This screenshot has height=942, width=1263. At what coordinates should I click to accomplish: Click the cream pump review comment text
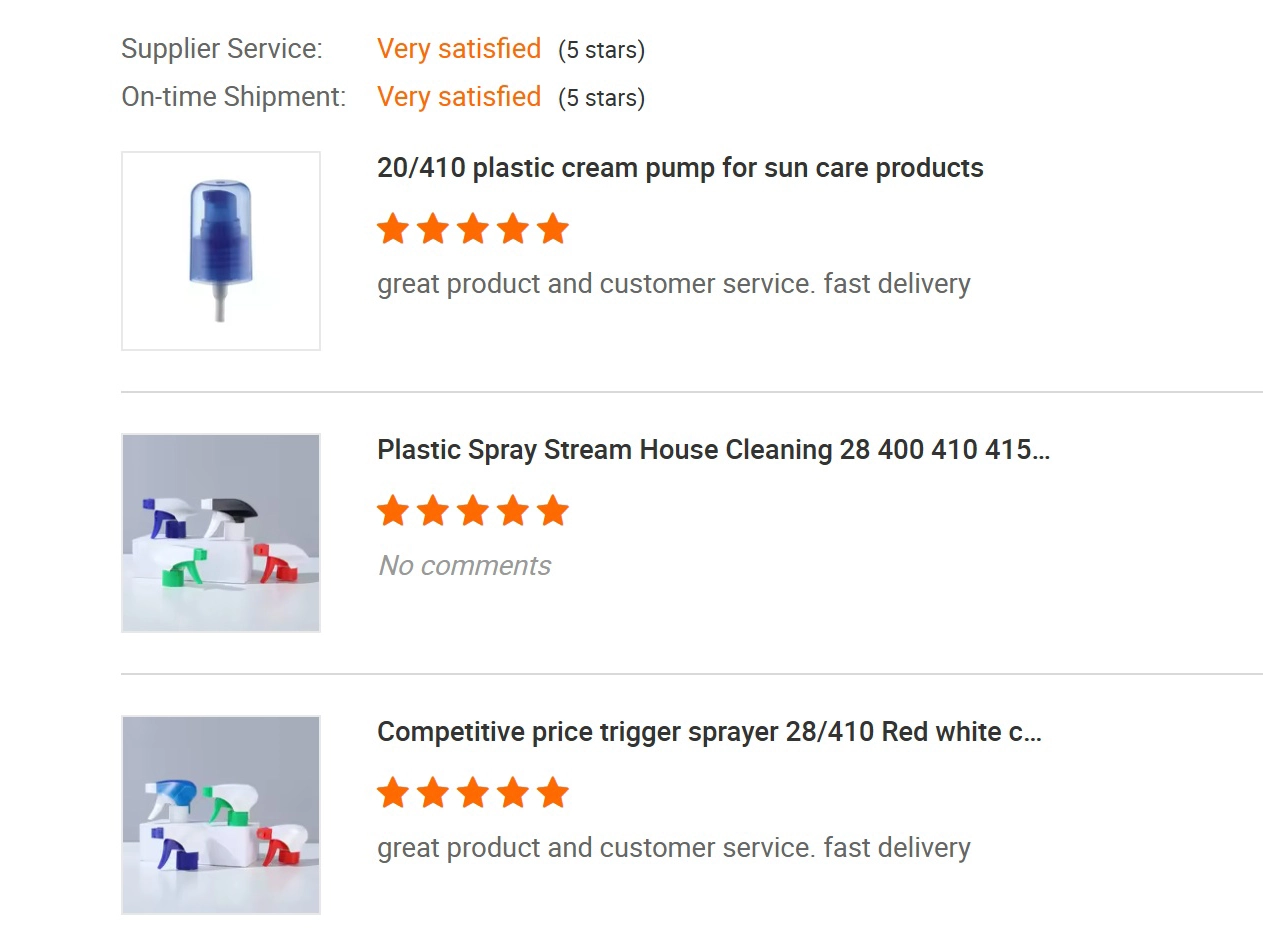[674, 284]
